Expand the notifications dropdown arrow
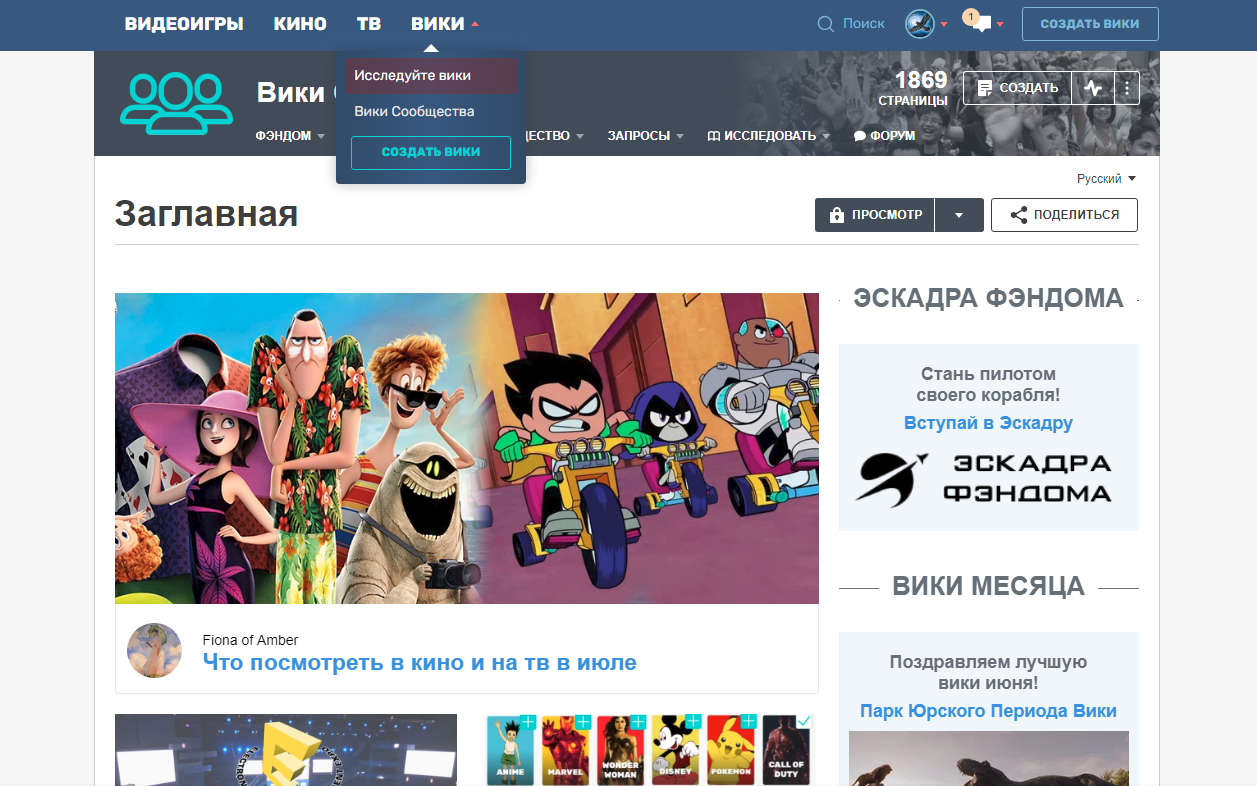The width and height of the screenshot is (1257, 786). pos(1000,25)
